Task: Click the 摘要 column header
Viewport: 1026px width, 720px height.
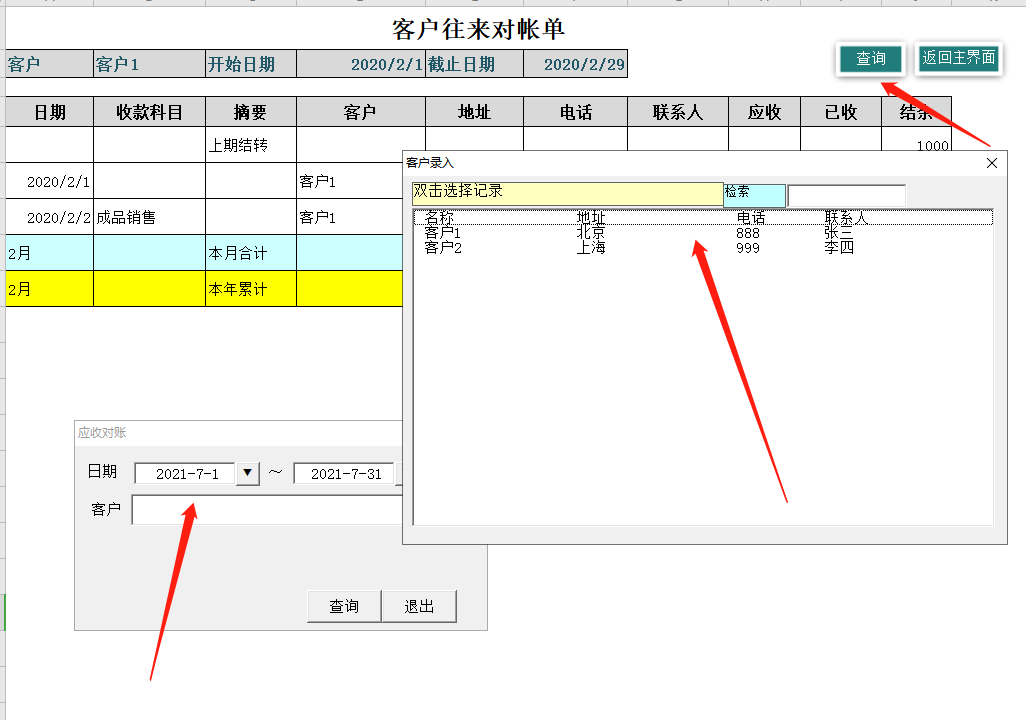Action: 251,112
